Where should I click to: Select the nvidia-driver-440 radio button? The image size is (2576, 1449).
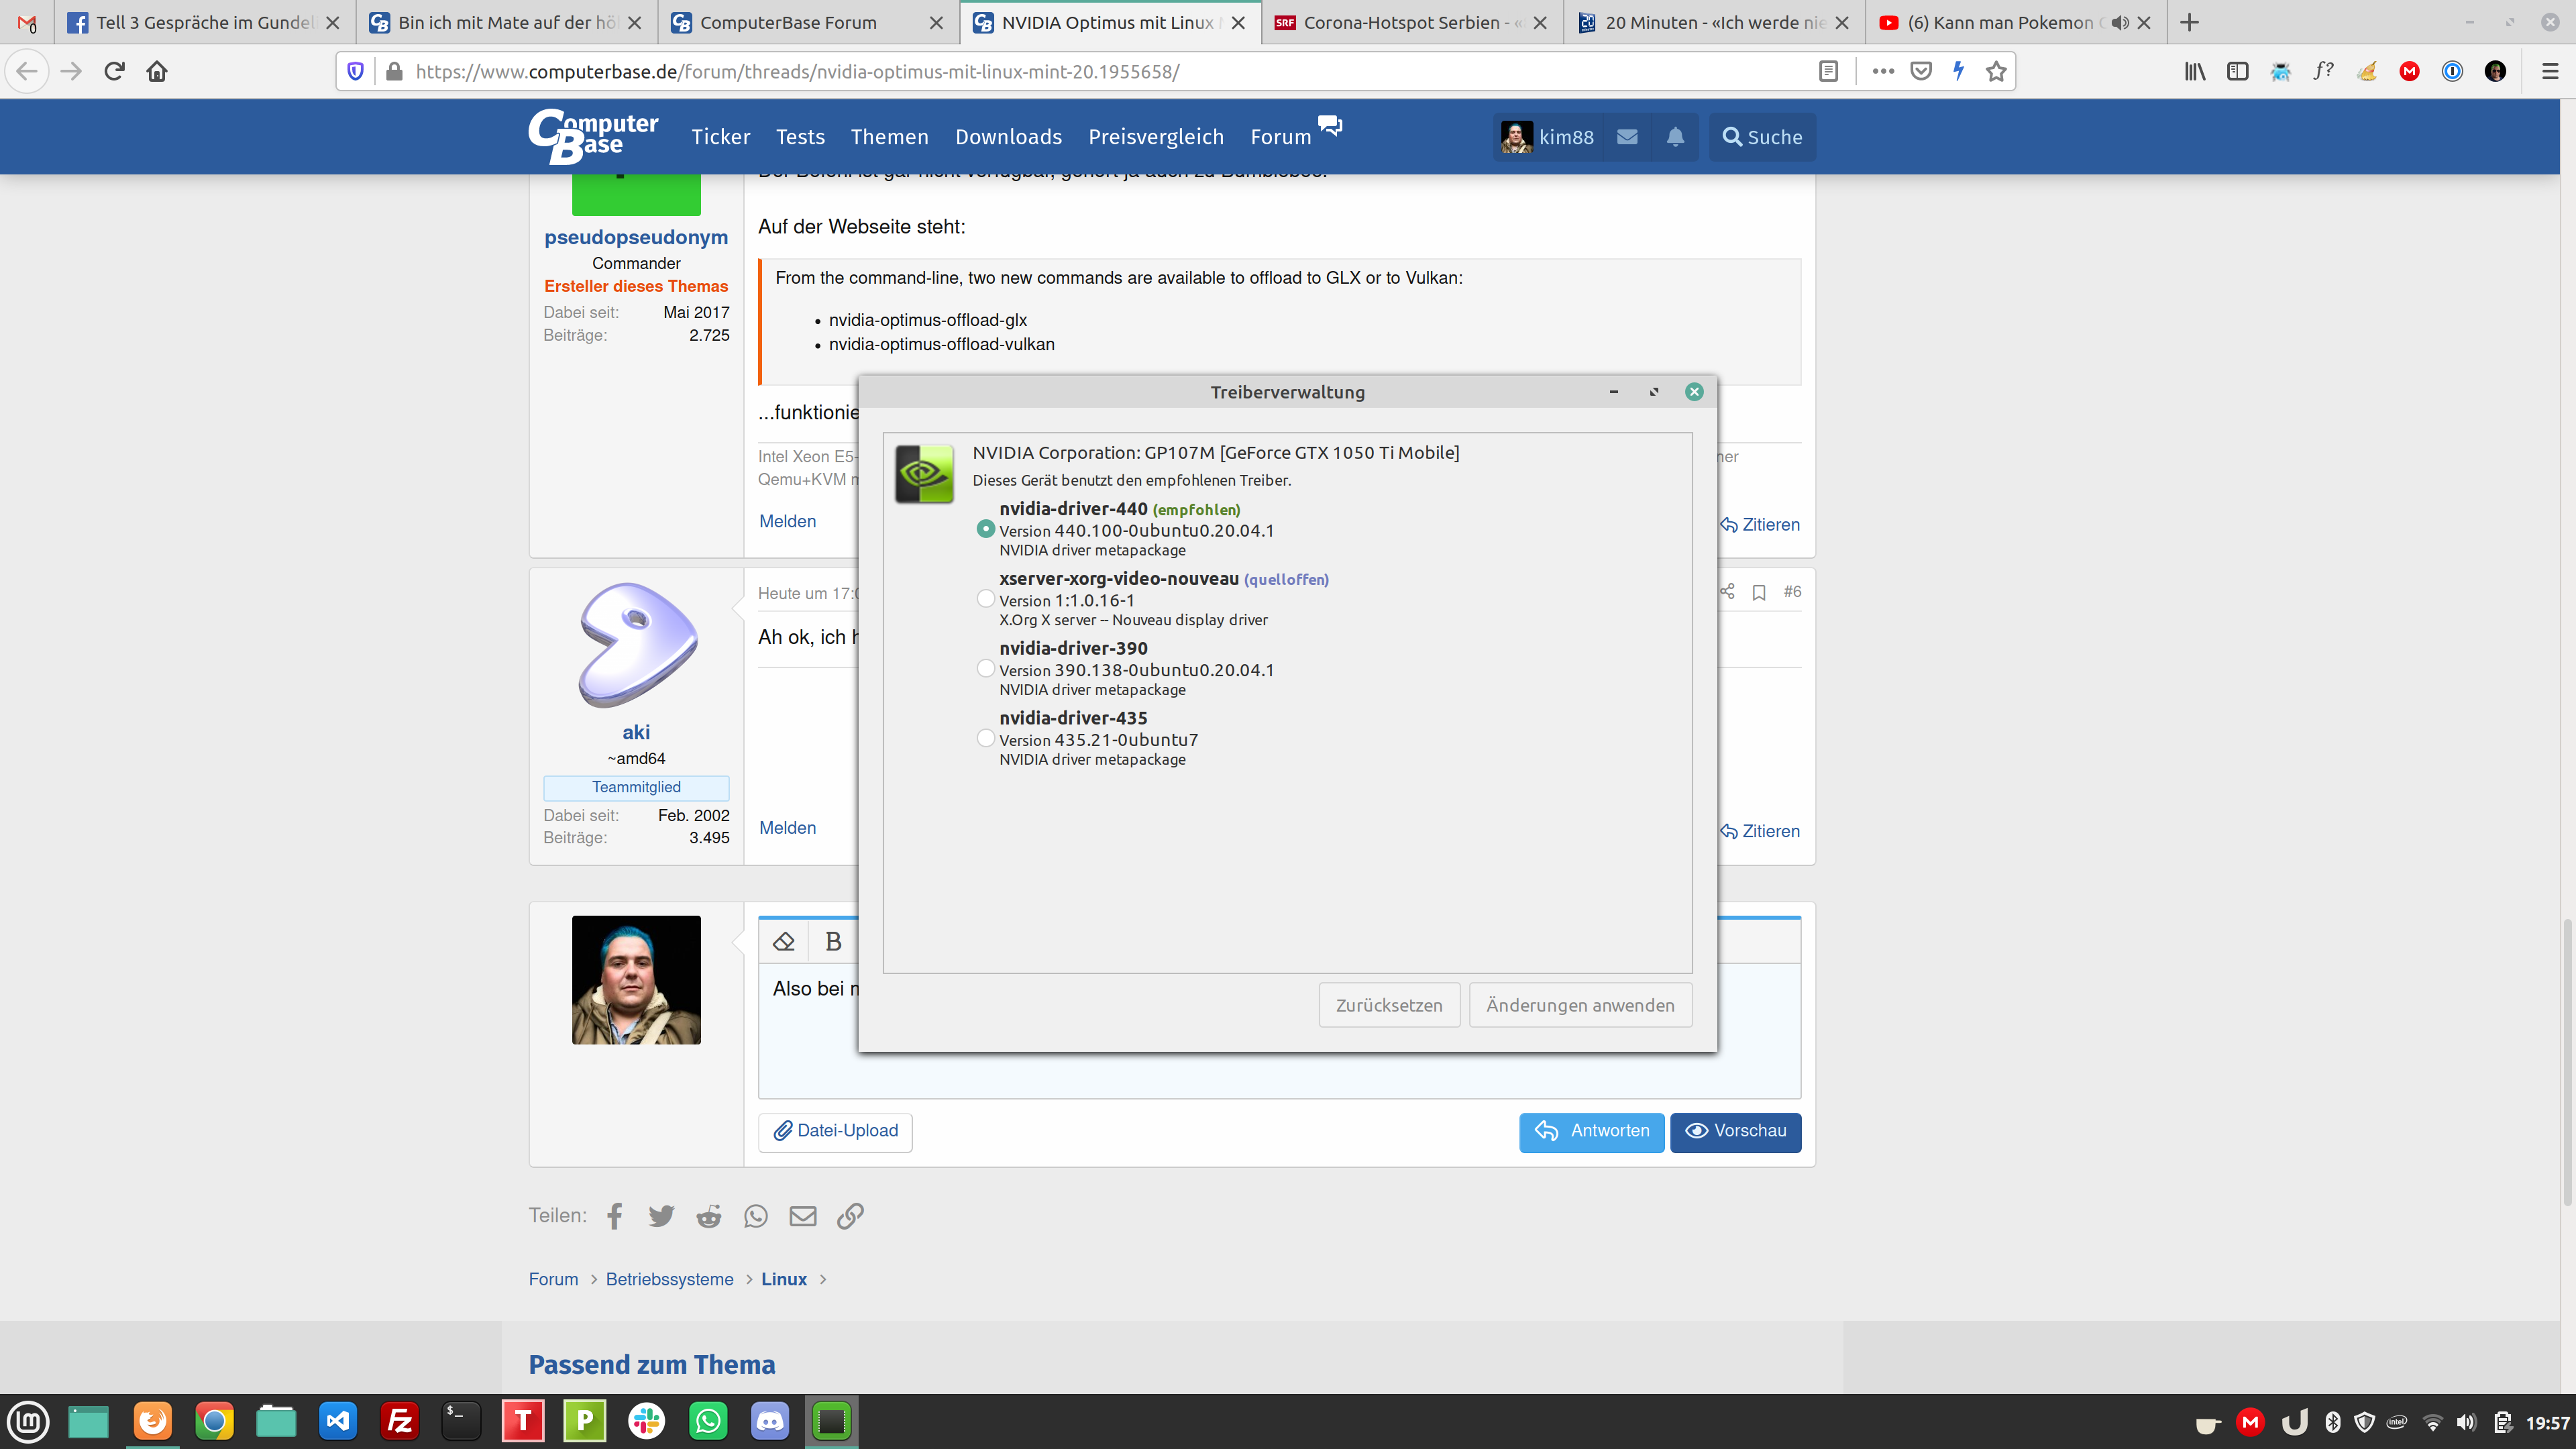[x=985, y=529]
